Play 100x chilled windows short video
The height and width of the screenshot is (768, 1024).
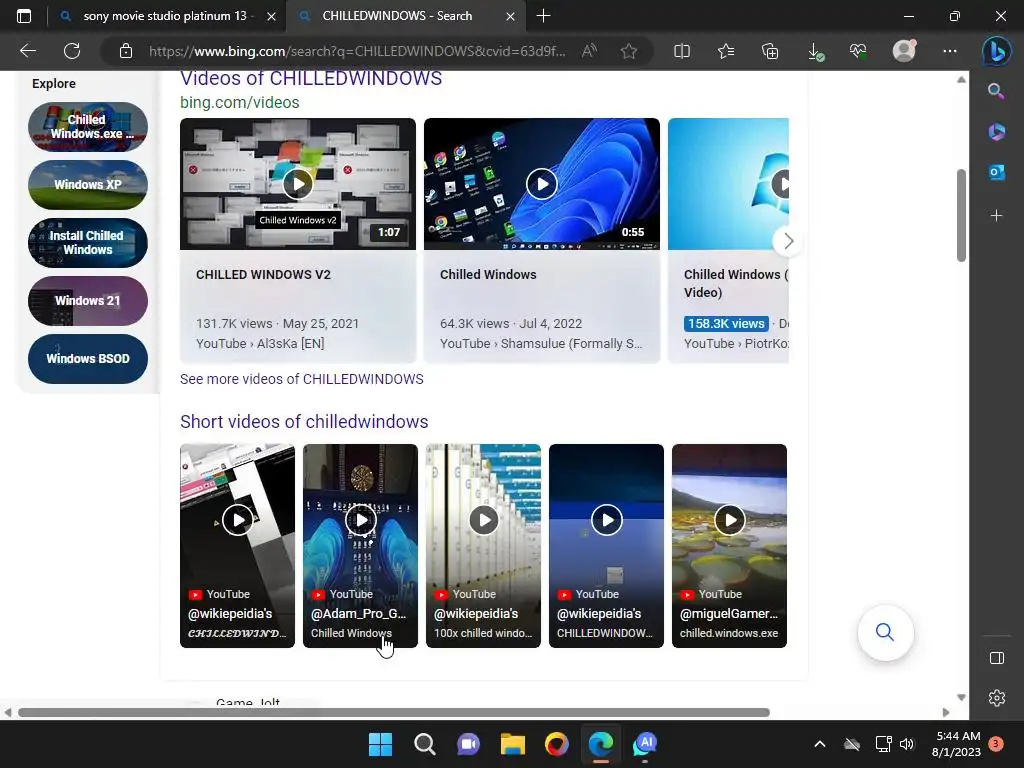click(483, 546)
